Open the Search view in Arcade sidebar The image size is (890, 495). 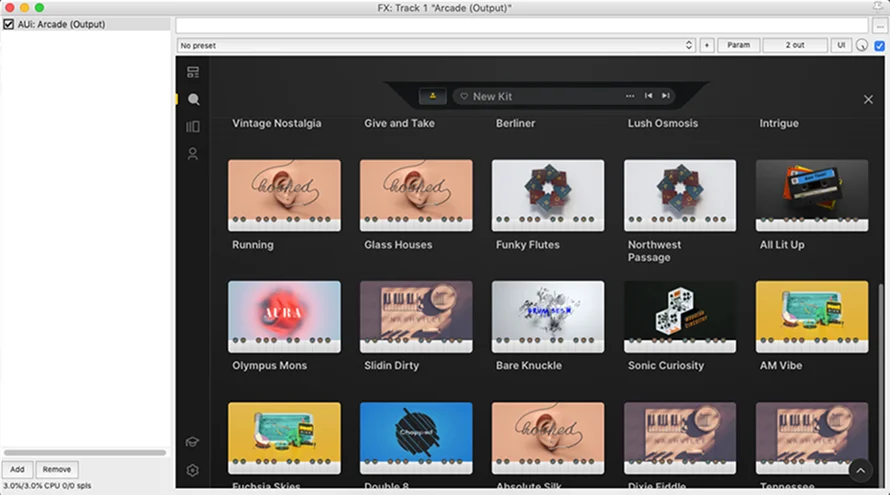193,99
